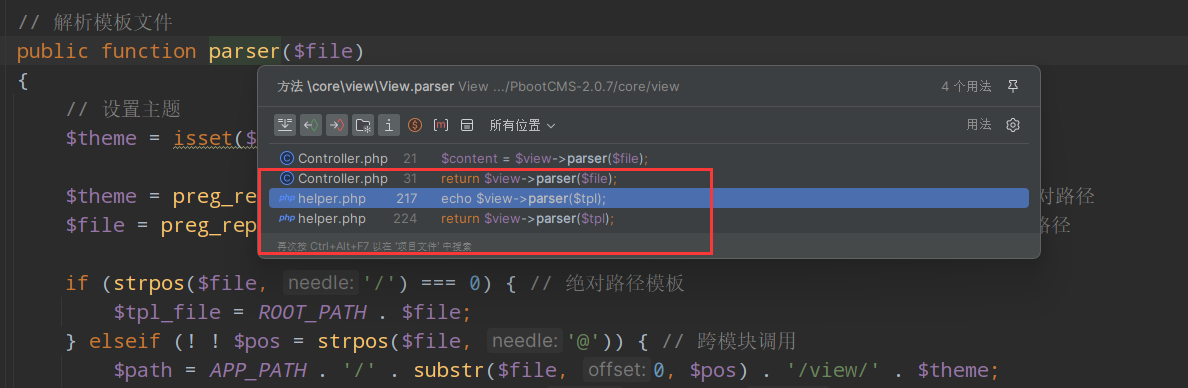1188x388 pixels.
Task: Click the parser function name in code
Action: pos(244,52)
